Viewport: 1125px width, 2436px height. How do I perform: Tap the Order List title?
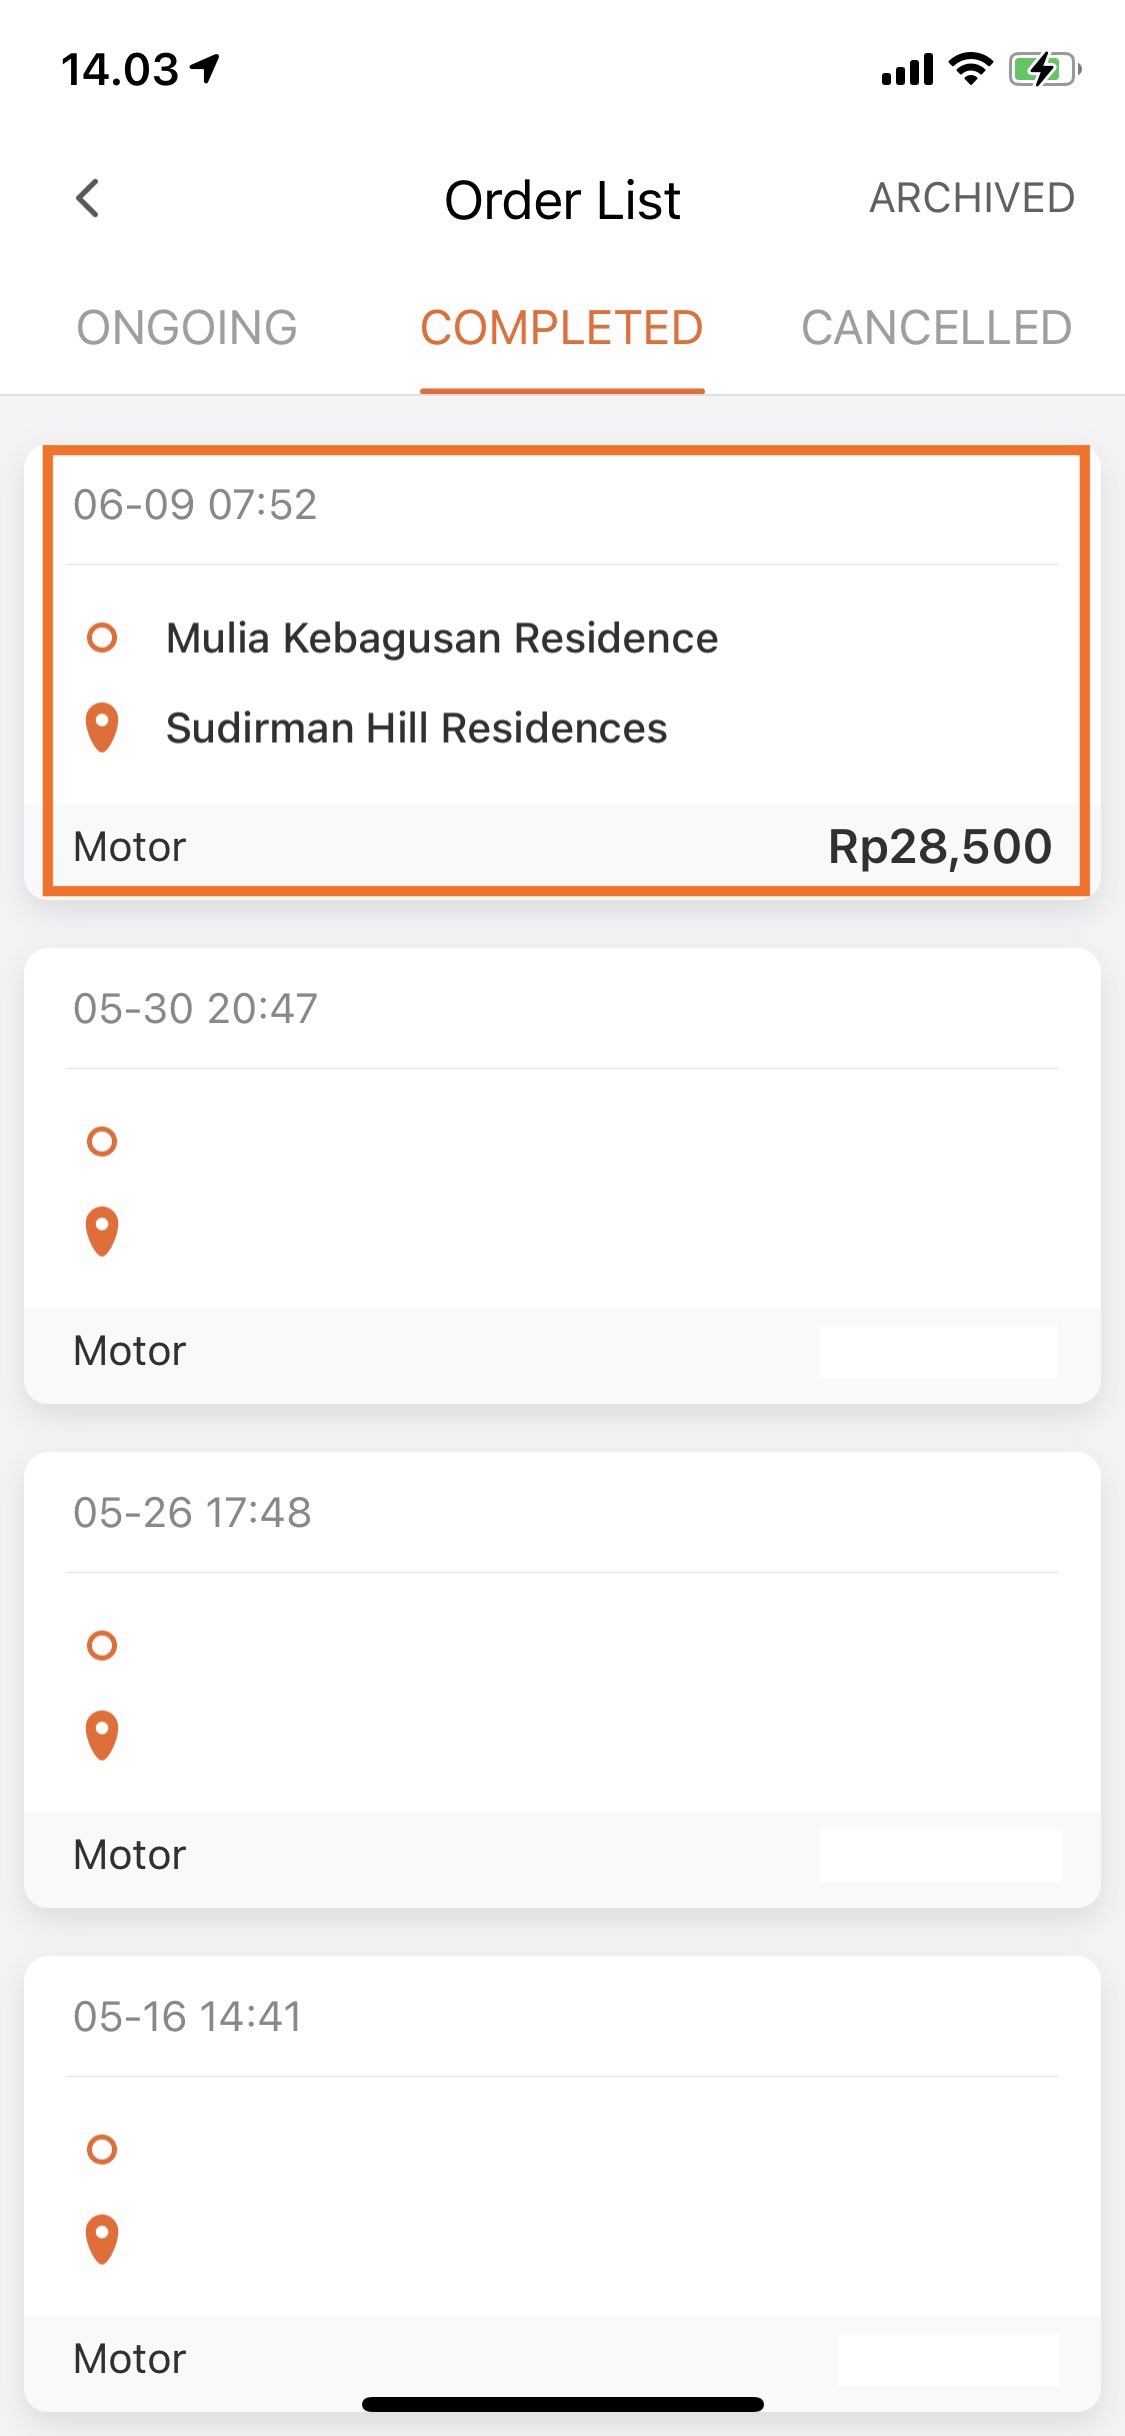pos(562,200)
